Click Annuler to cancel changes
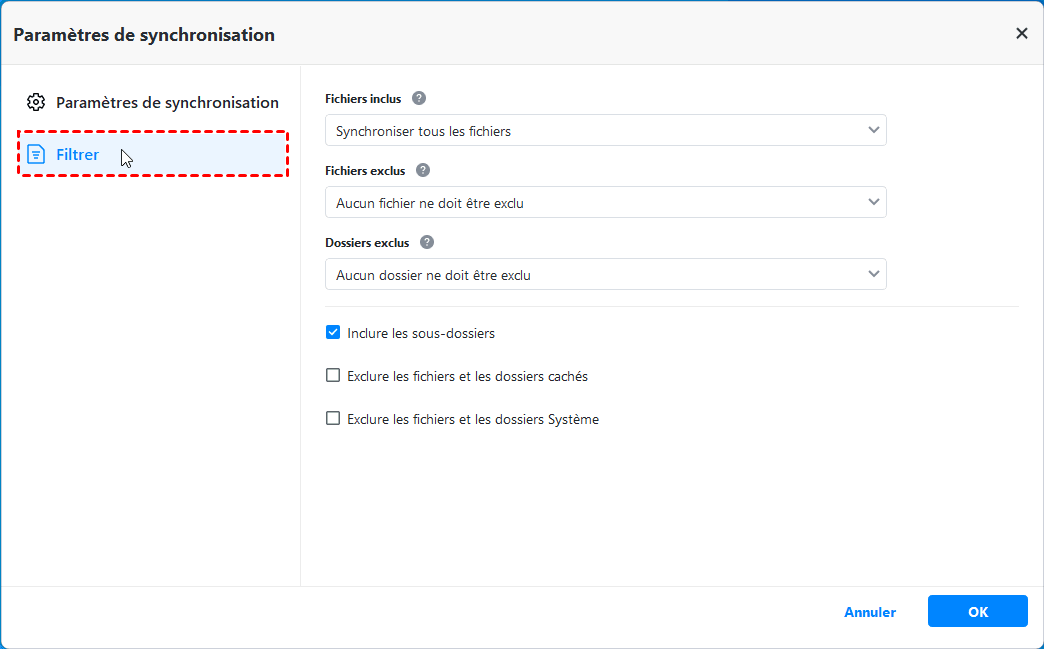The image size is (1044, 649). pos(870,612)
